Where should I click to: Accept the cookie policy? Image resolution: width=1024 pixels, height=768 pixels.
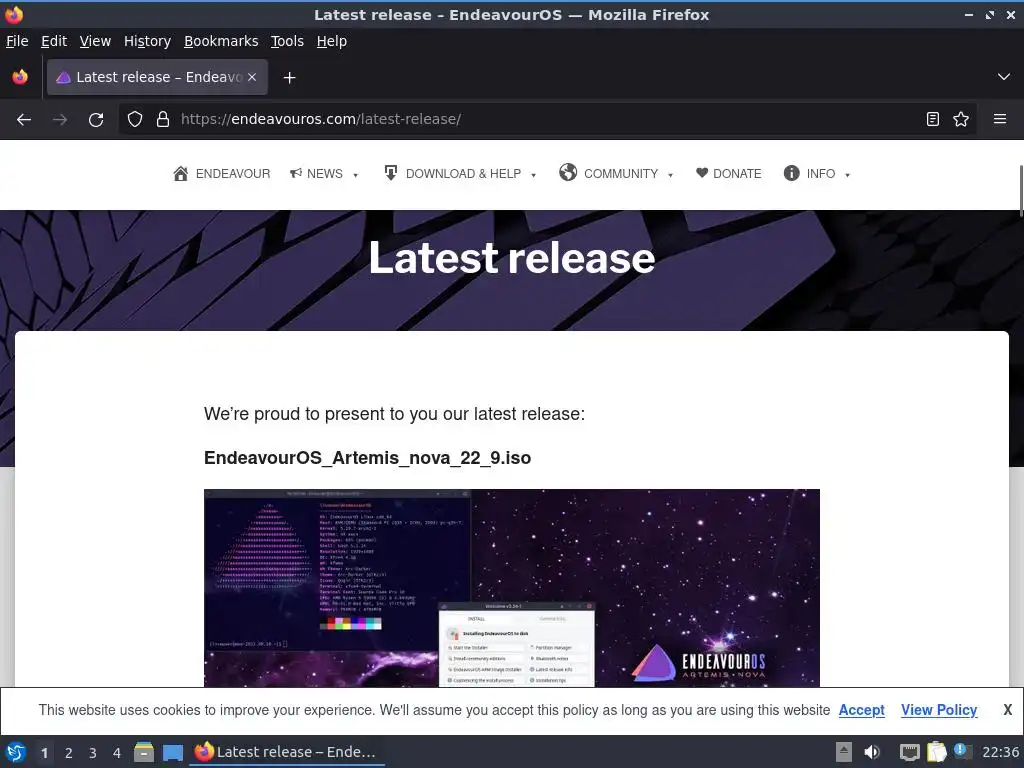click(x=861, y=710)
